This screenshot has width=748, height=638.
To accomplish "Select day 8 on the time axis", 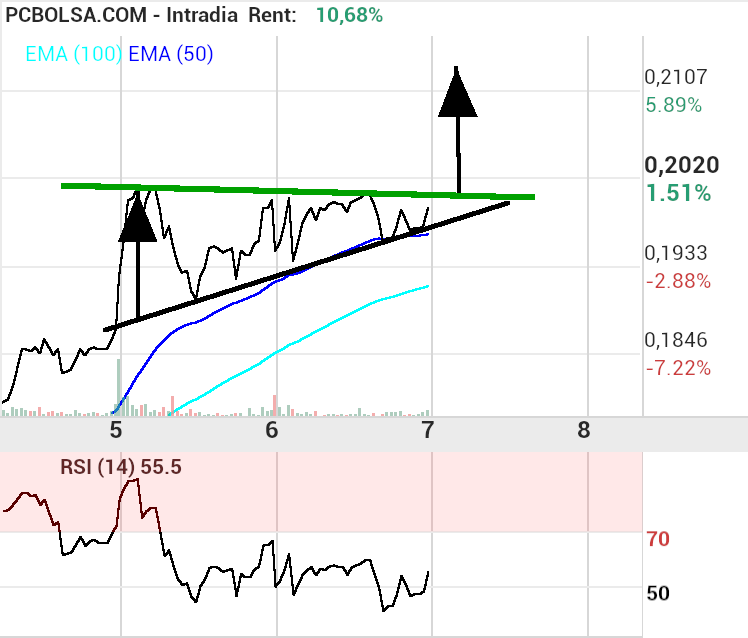I will tap(584, 431).
